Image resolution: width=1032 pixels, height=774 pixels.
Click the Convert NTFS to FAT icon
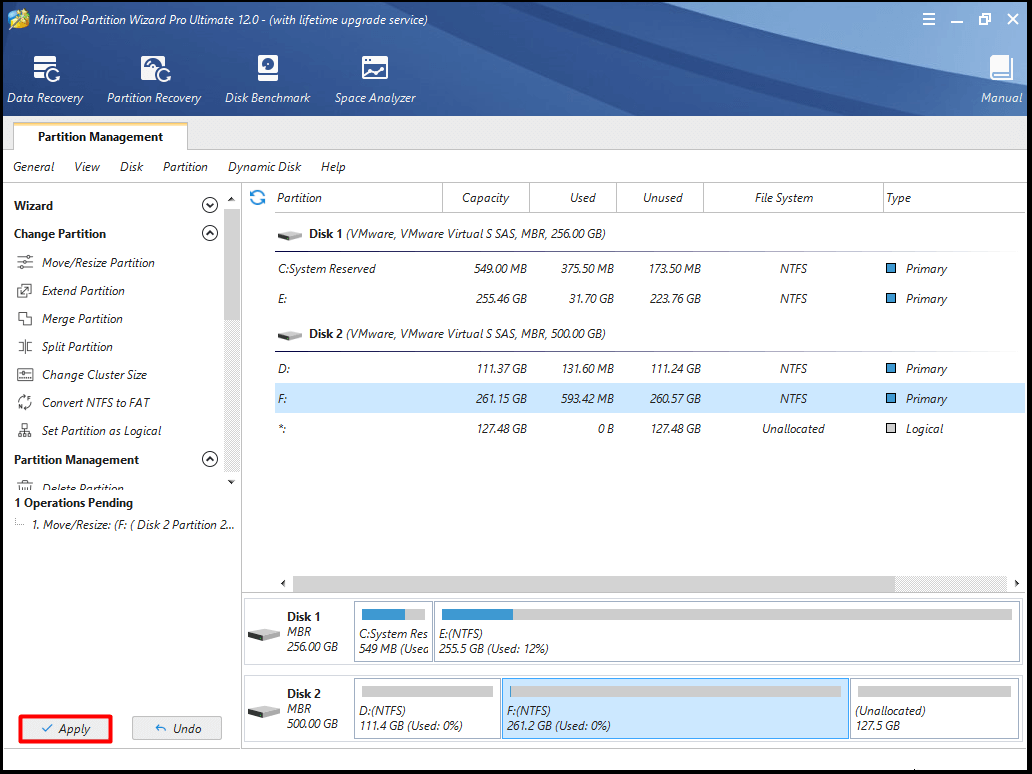(x=25, y=403)
